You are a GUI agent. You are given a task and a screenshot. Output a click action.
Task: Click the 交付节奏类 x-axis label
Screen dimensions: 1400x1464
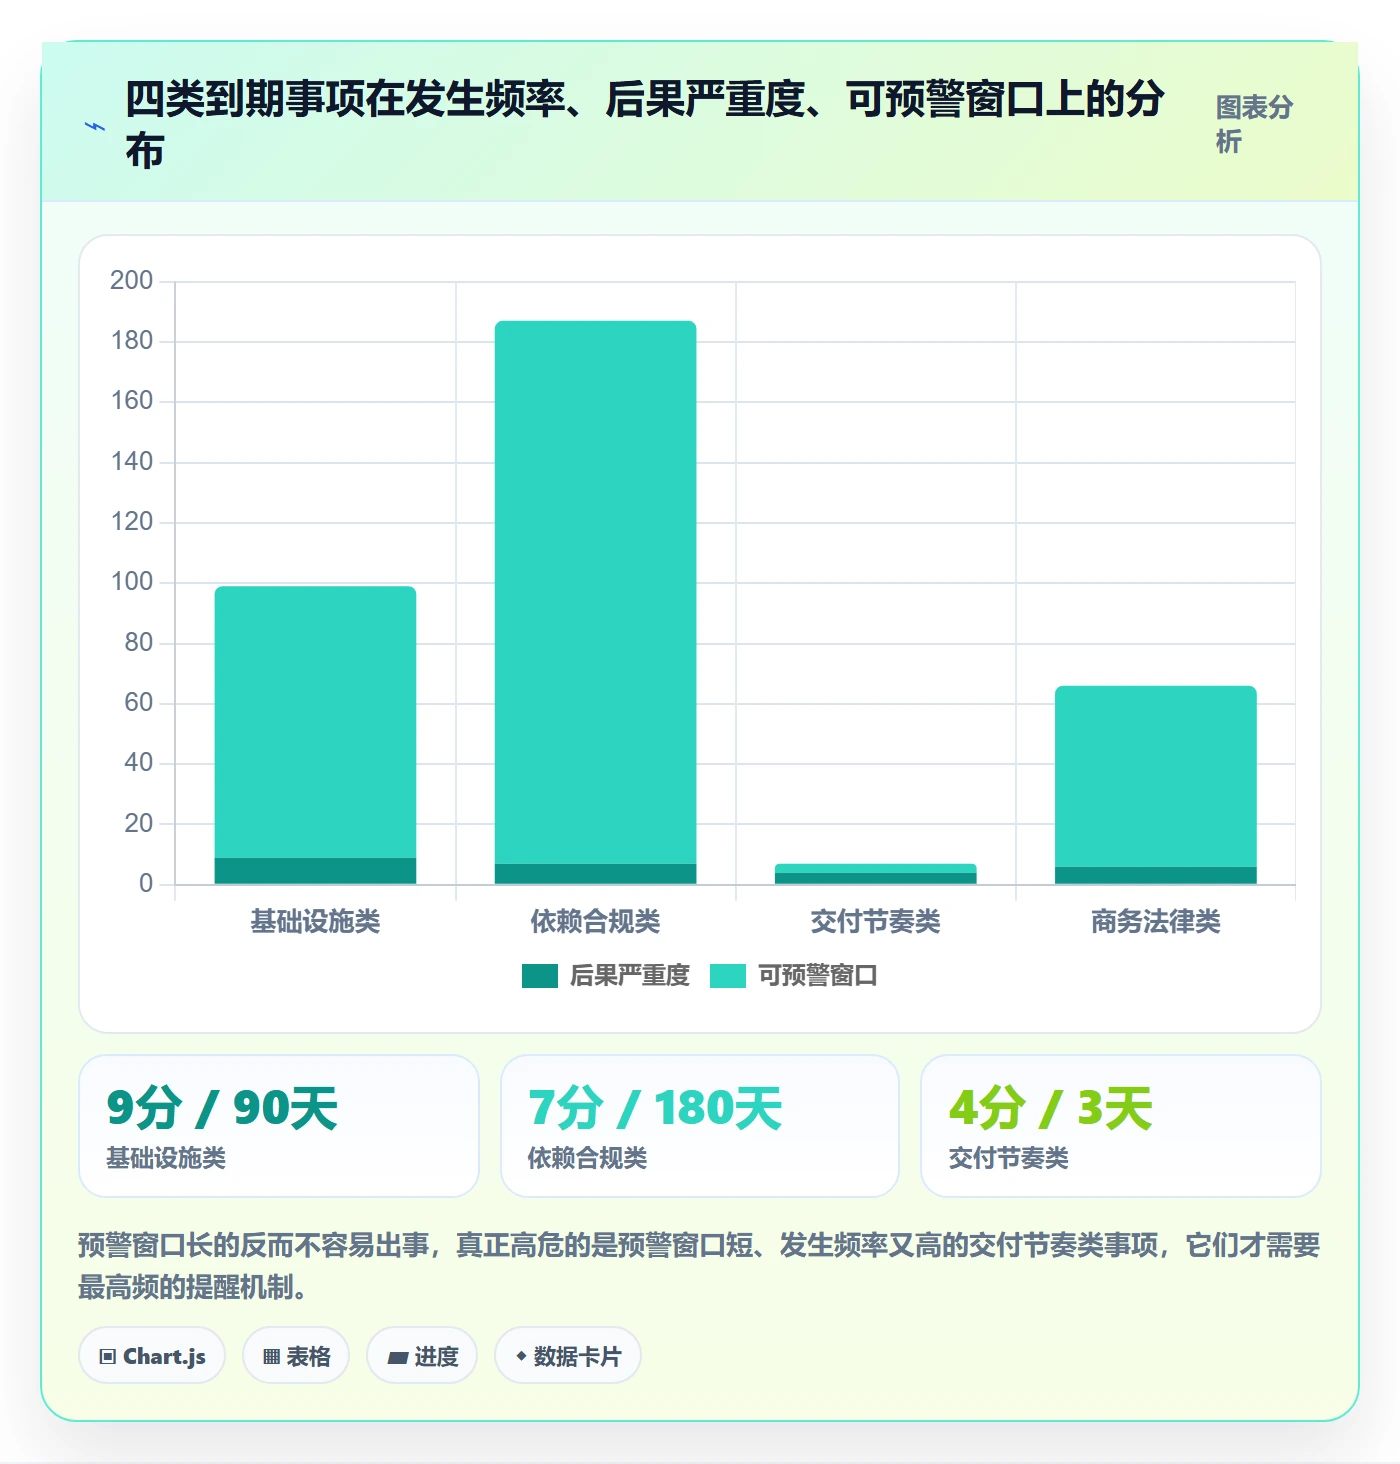click(x=875, y=921)
